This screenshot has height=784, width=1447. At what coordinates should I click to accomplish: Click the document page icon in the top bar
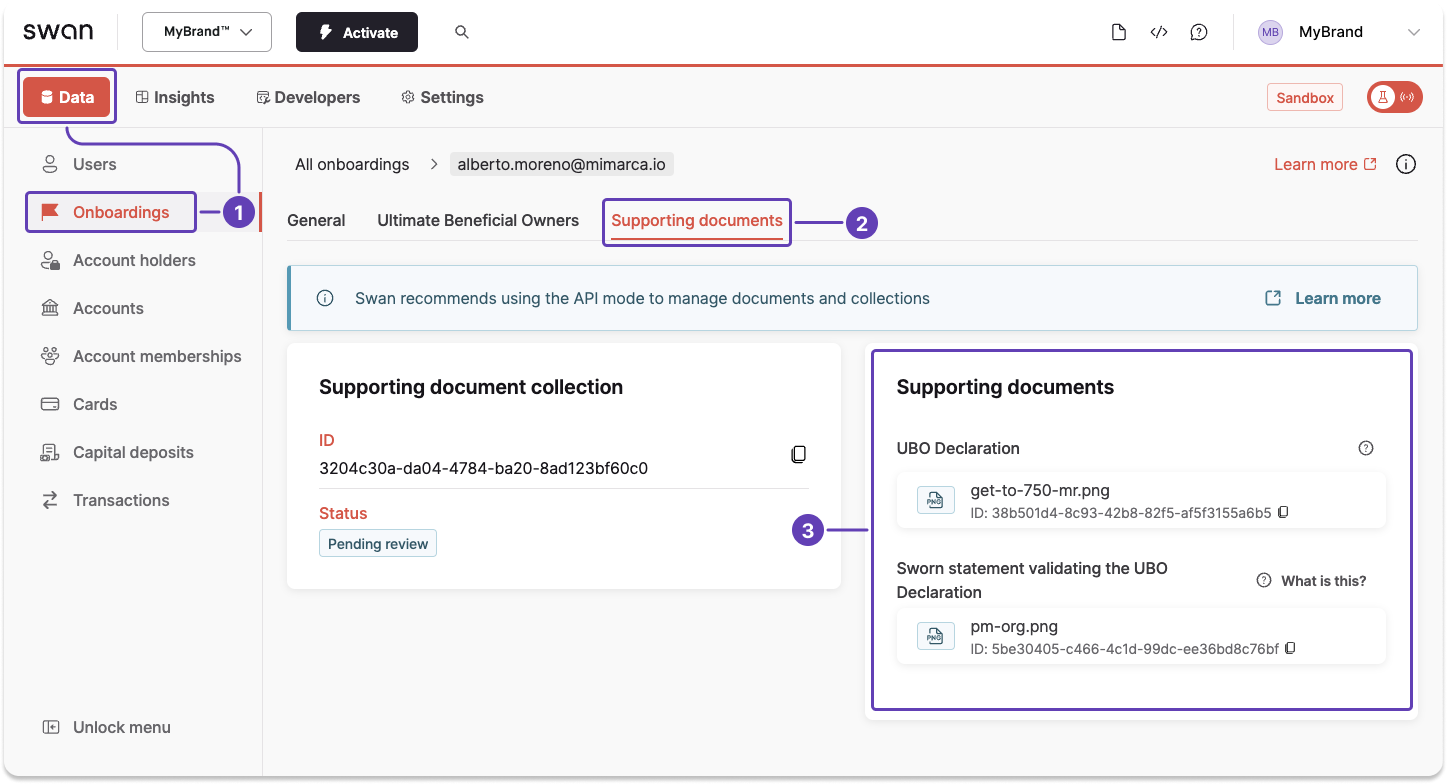tap(1119, 31)
